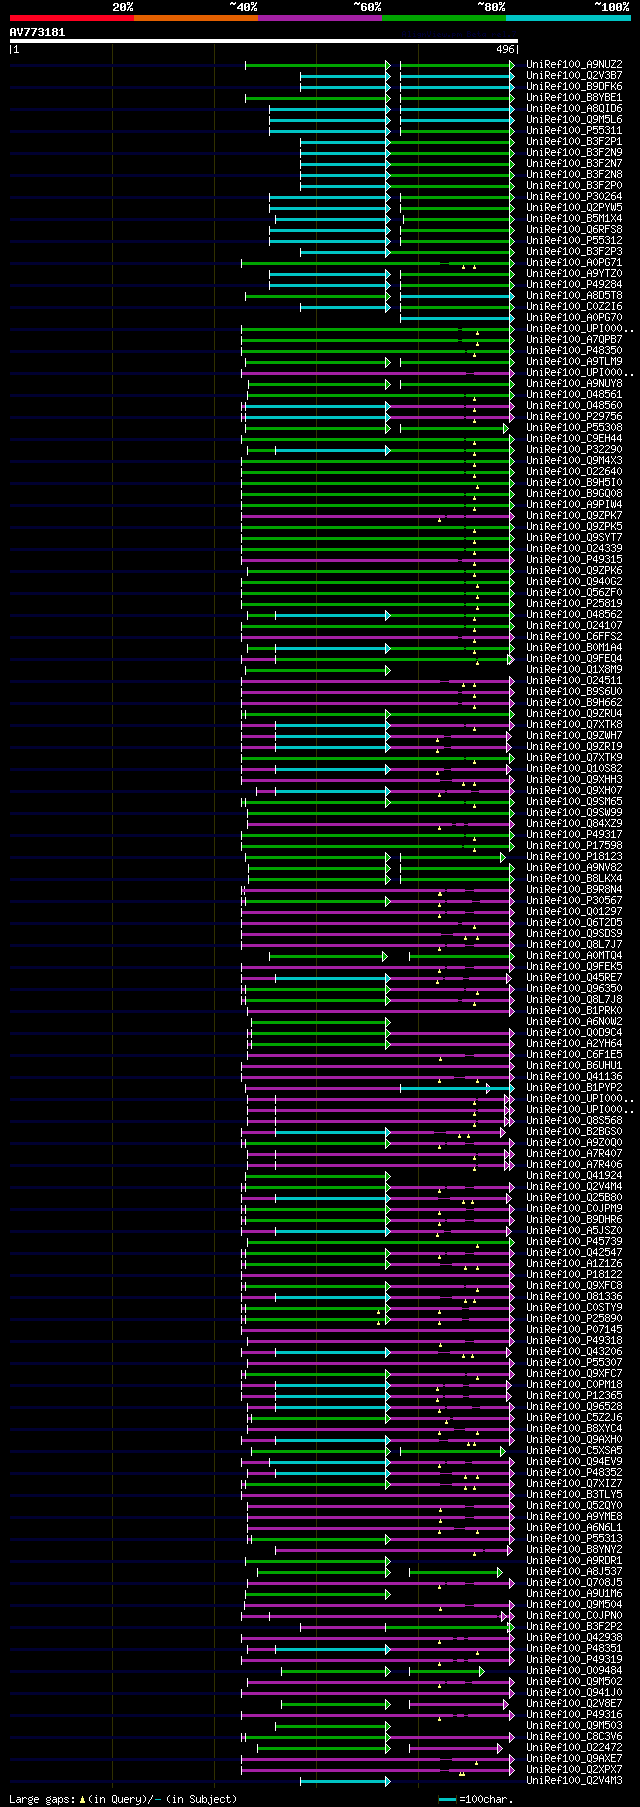Click the last hit UniRef100_Q2V4M3

pos(574,1780)
